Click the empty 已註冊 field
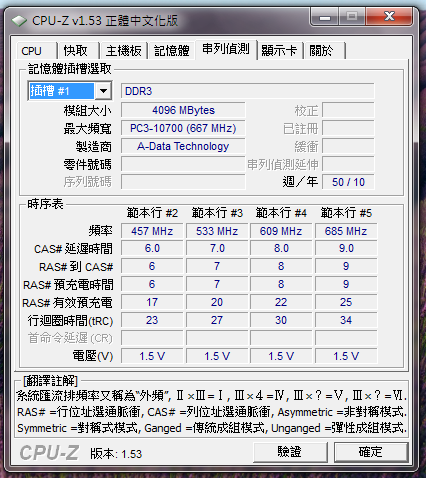 348,128
